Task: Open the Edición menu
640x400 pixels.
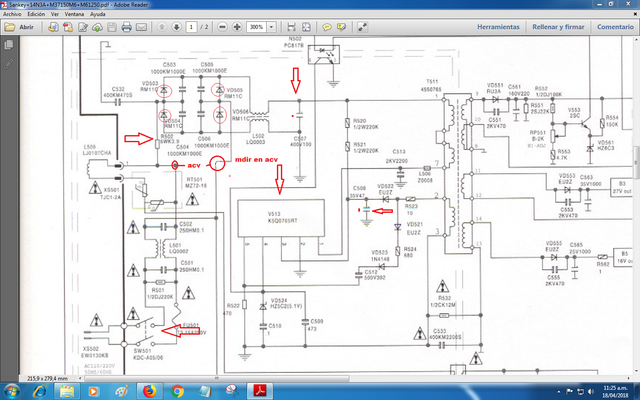Action: [x=36, y=14]
